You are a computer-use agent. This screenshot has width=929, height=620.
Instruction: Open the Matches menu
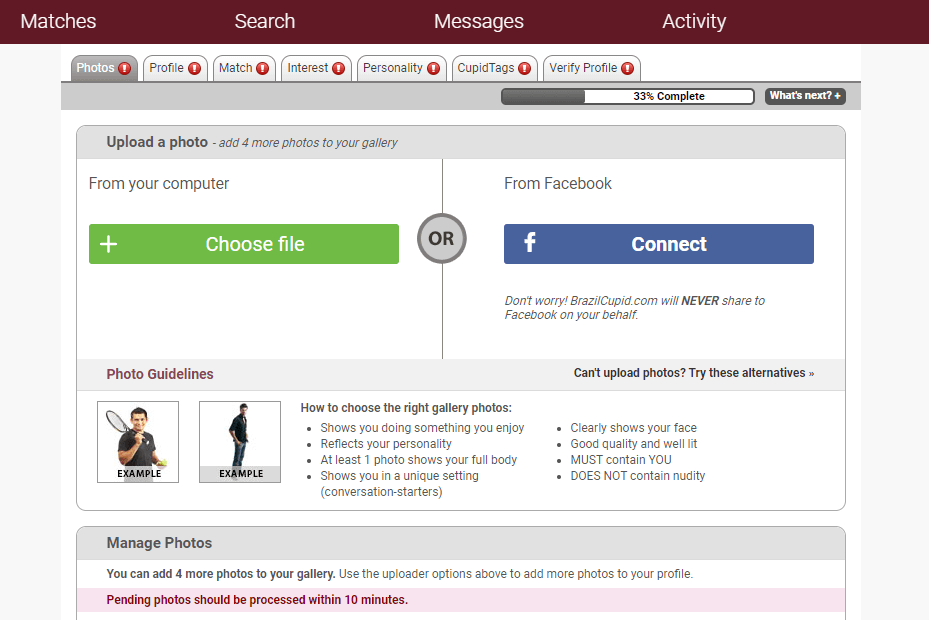tap(58, 21)
